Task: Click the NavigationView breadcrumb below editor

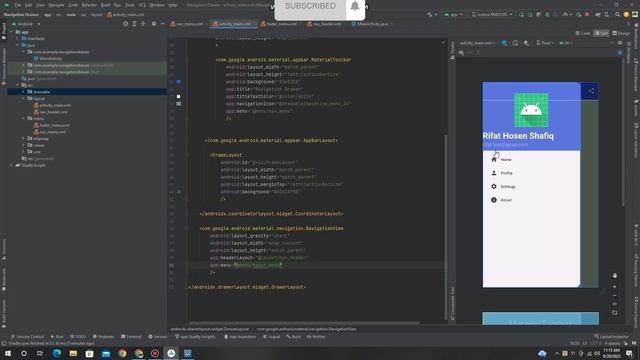Action: coord(307,329)
